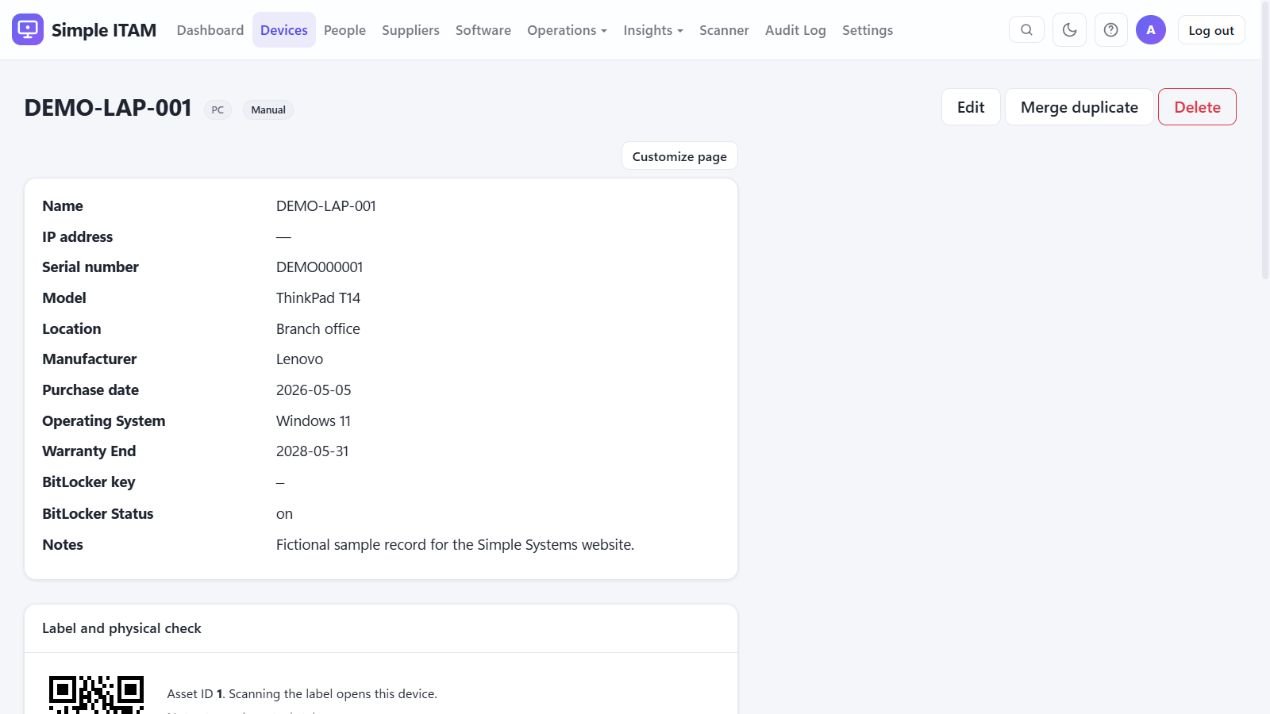Viewport: 1270px width, 714px height.
Task: Expand the Insights dropdown menu
Action: pyautogui.click(x=653, y=30)
